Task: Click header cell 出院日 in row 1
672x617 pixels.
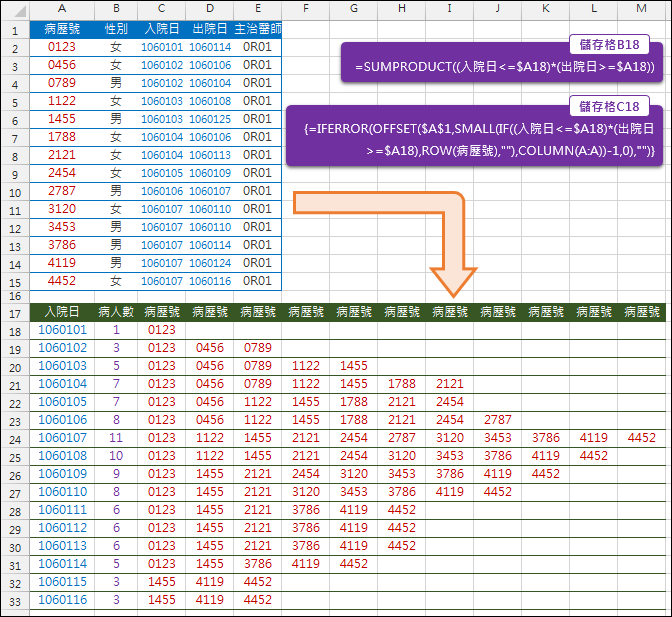Action: [x=210, y=29]
